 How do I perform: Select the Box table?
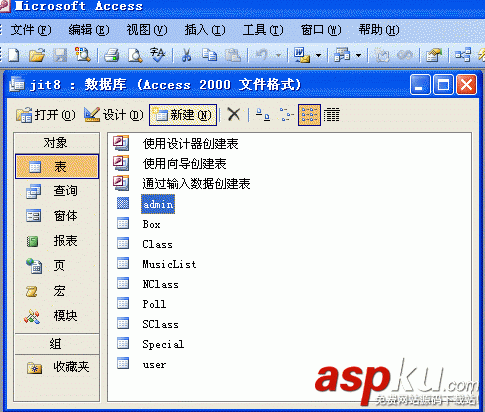coord(152,224)
